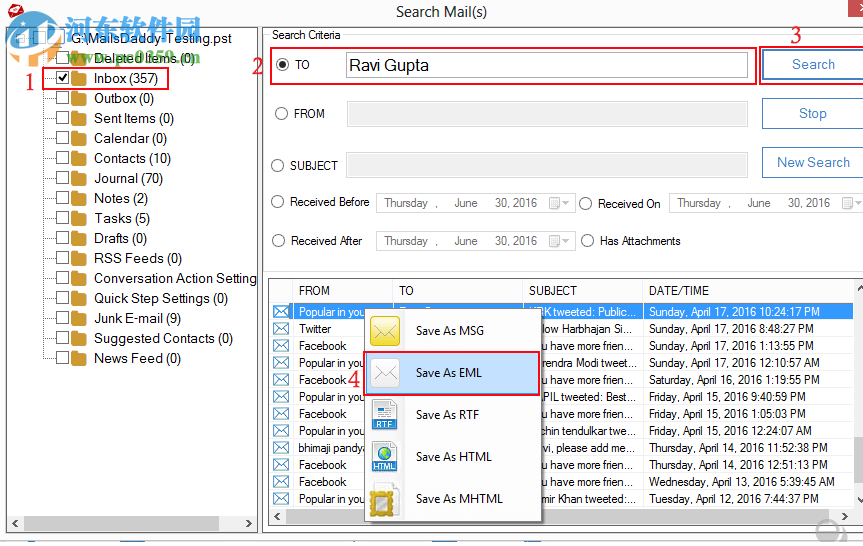863x546 pixels.
Task: Check the Outbox (0) checkbox
Action: coord(63,98)
